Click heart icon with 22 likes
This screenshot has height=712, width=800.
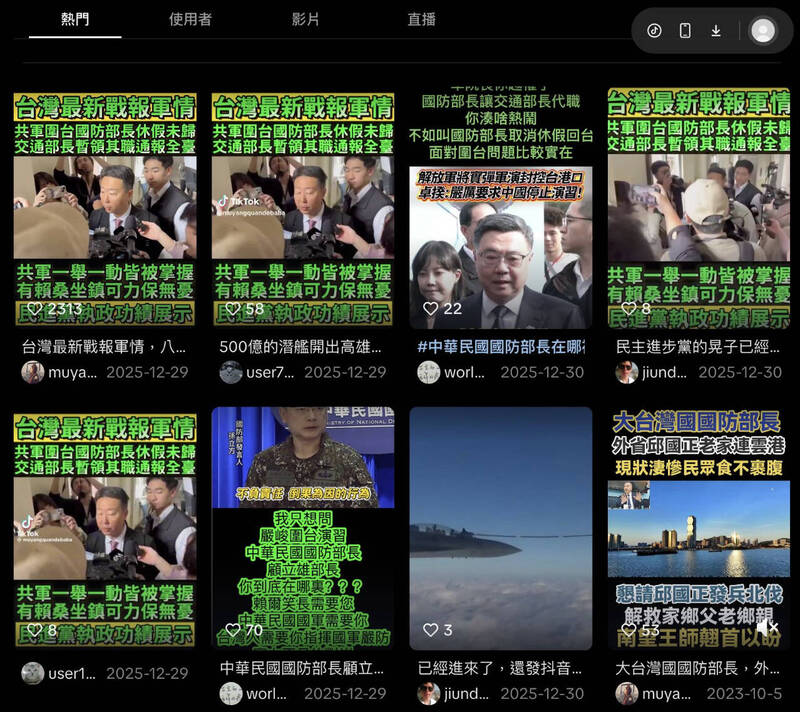coord(430,309)
